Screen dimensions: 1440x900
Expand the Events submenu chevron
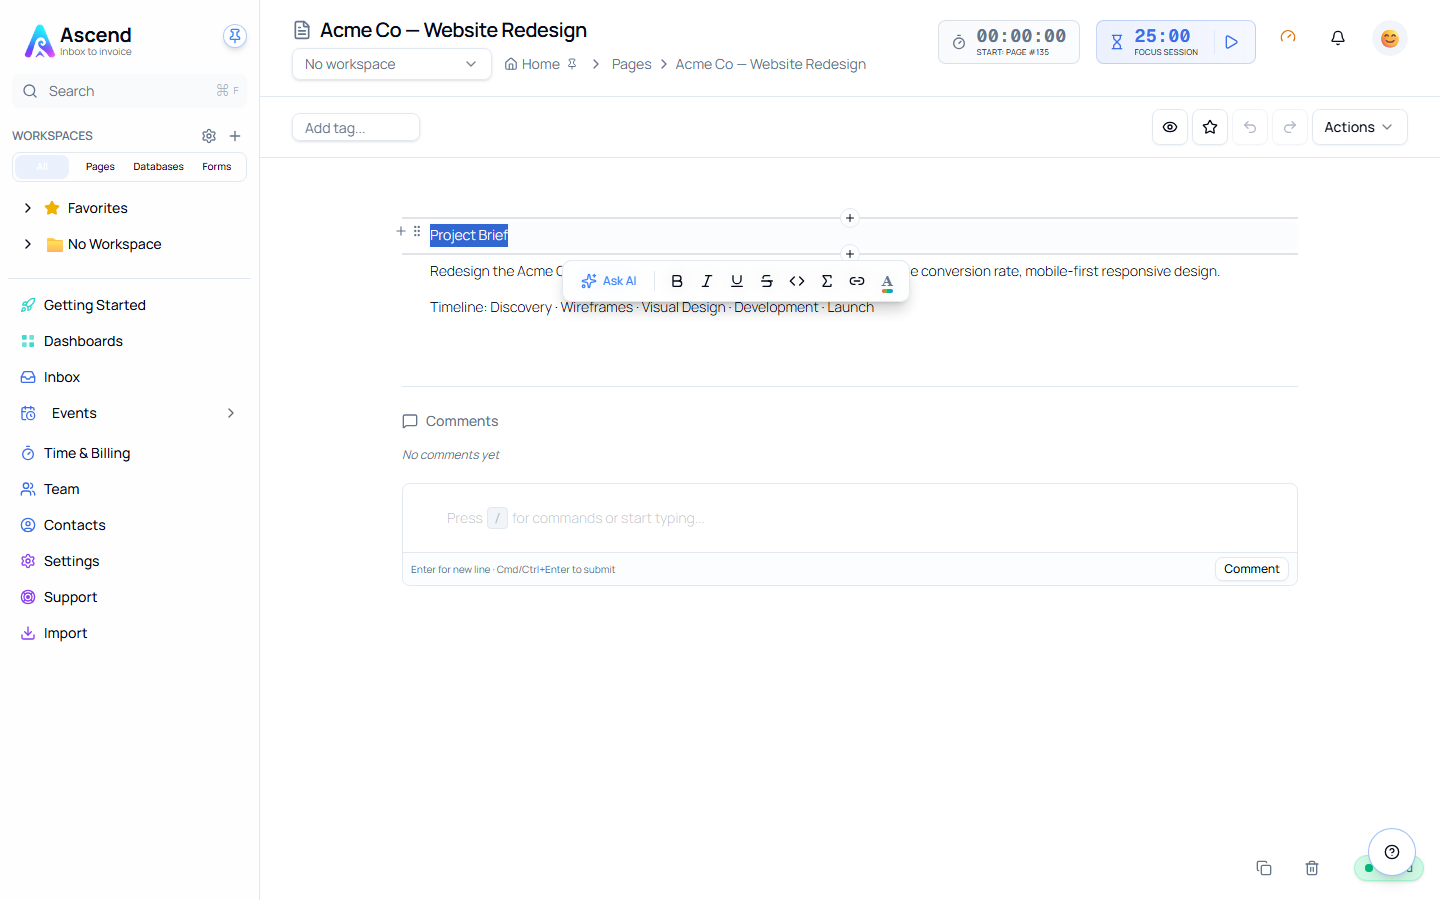(231, 413)
